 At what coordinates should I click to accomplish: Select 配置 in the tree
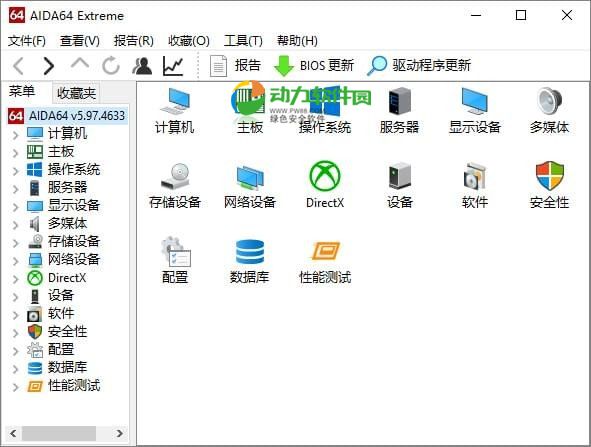point(61,349)
